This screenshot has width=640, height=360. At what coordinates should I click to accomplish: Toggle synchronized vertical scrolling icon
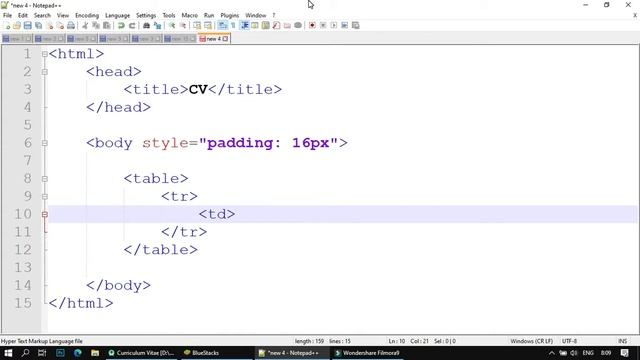tap(197, 25)
